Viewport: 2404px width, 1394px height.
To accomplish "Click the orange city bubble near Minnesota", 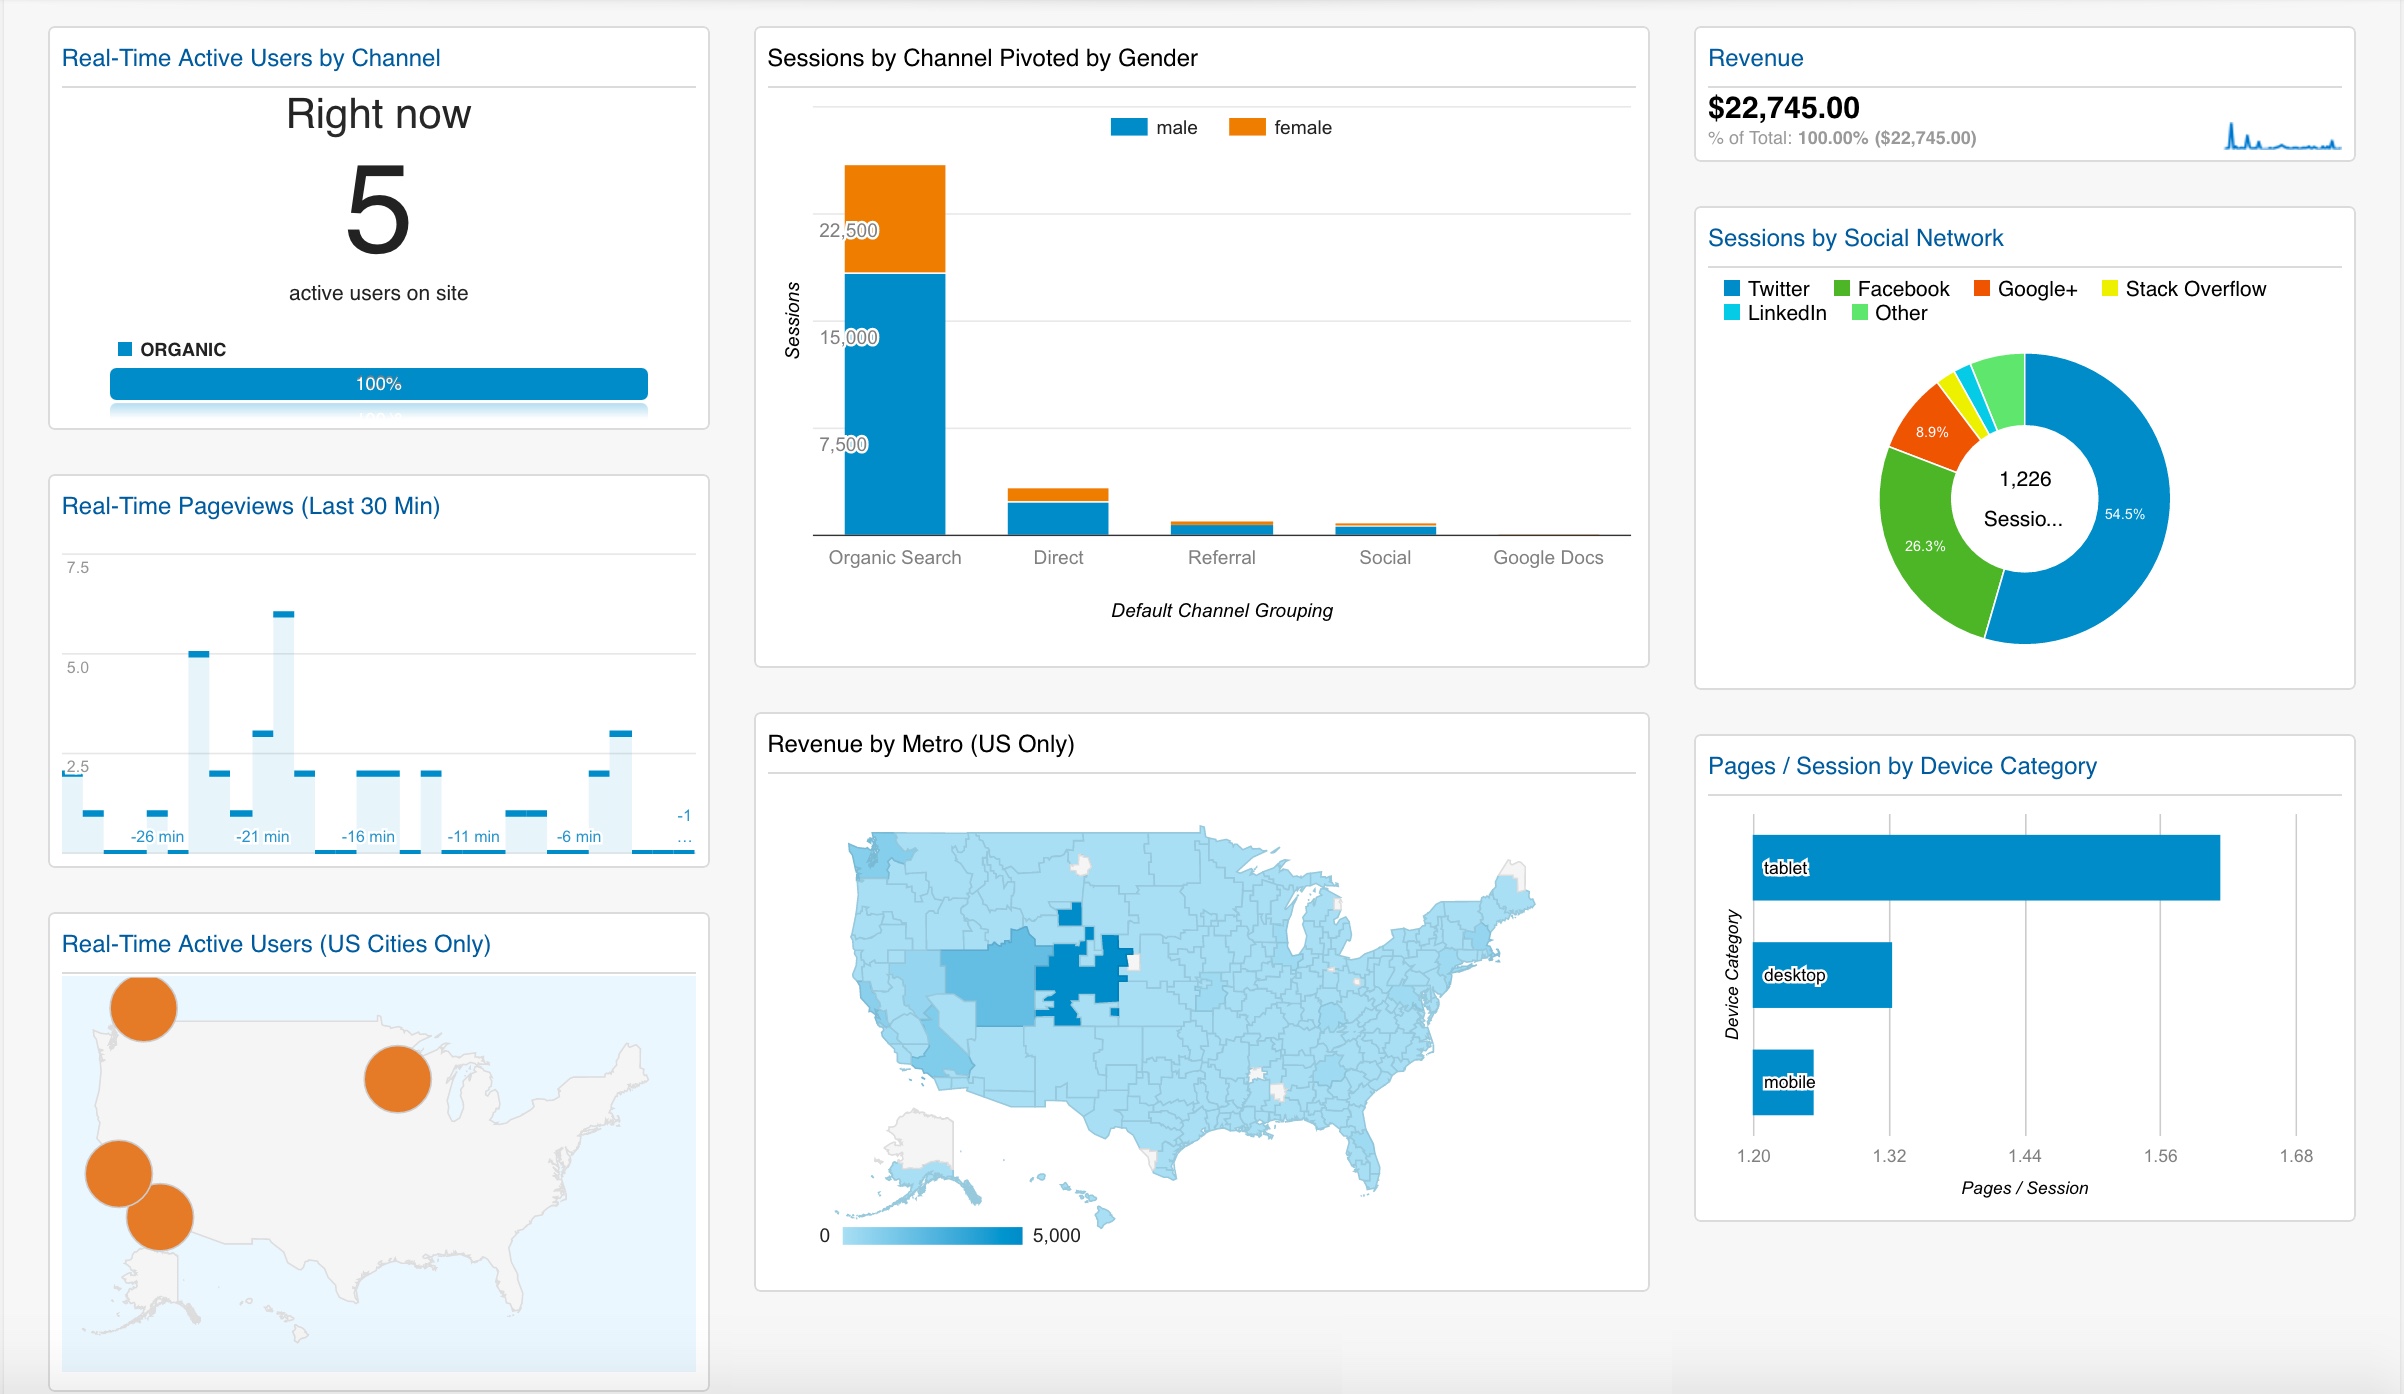I will pos(397,1079).
